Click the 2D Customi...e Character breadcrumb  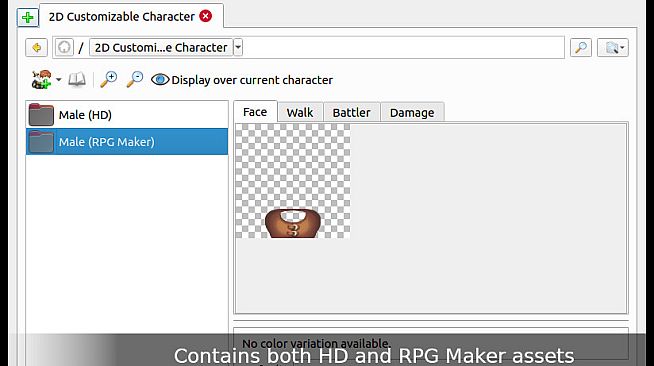click(x=161, y=48)
